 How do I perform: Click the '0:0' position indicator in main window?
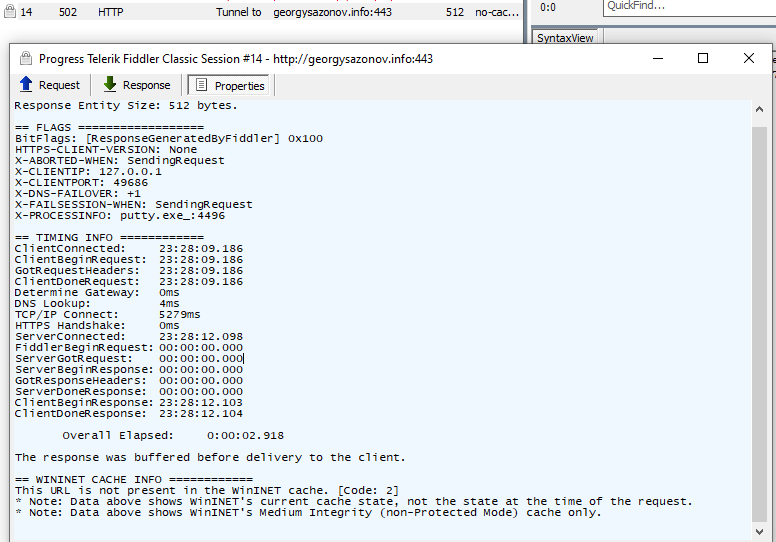tap(547, 7)
